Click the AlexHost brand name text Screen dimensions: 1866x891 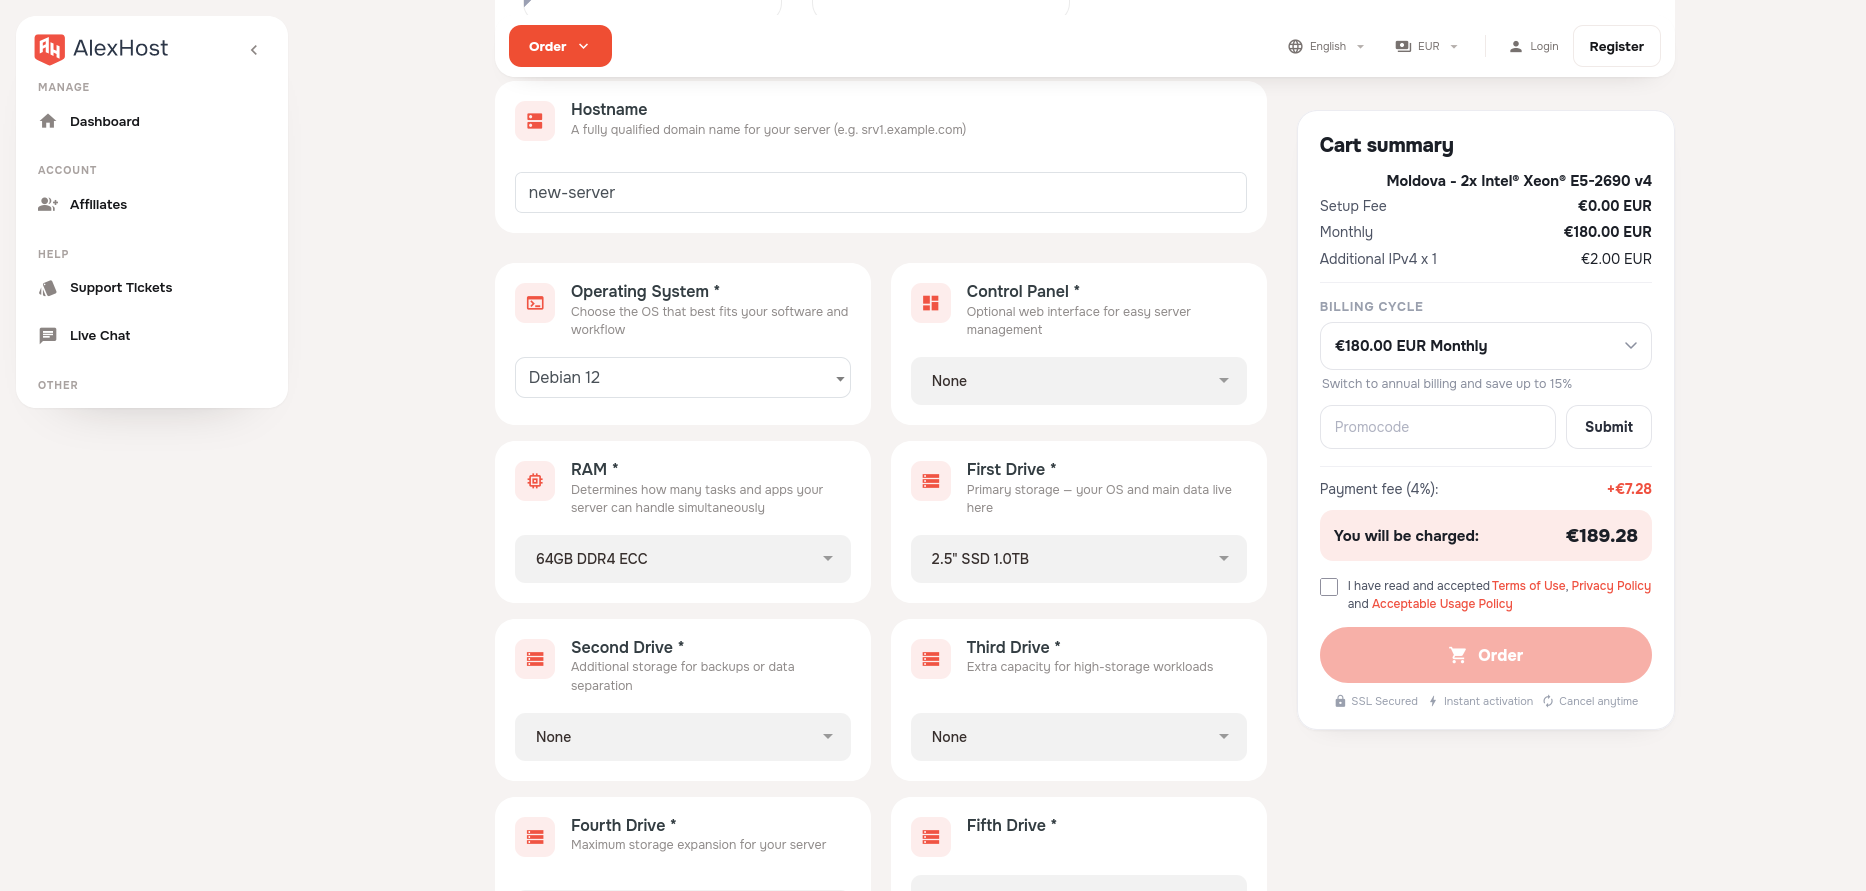121,48
